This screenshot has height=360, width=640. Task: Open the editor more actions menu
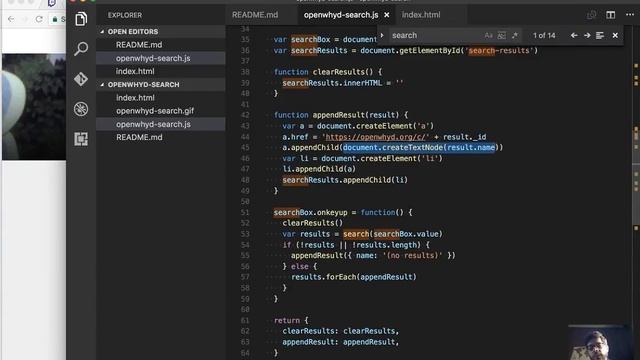[x=630, y=15]
